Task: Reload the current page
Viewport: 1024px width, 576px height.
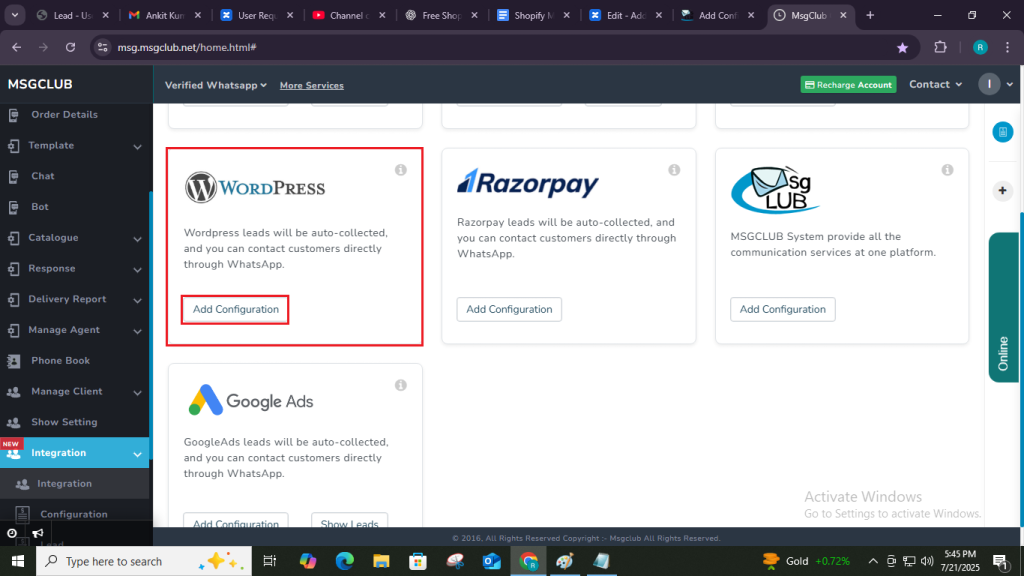Action: 71,47
